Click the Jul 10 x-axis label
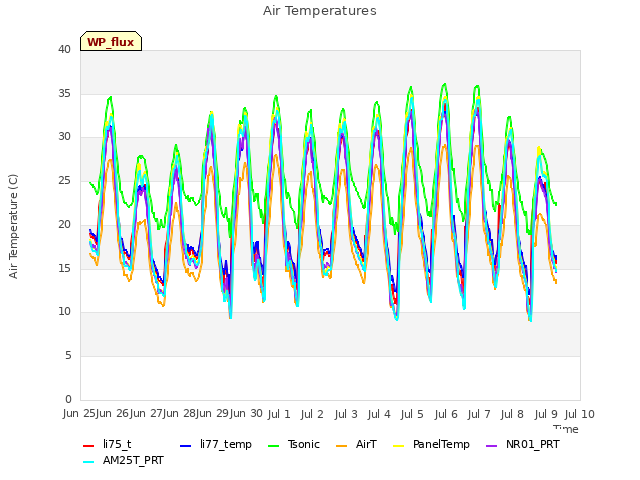 [580, 414]
